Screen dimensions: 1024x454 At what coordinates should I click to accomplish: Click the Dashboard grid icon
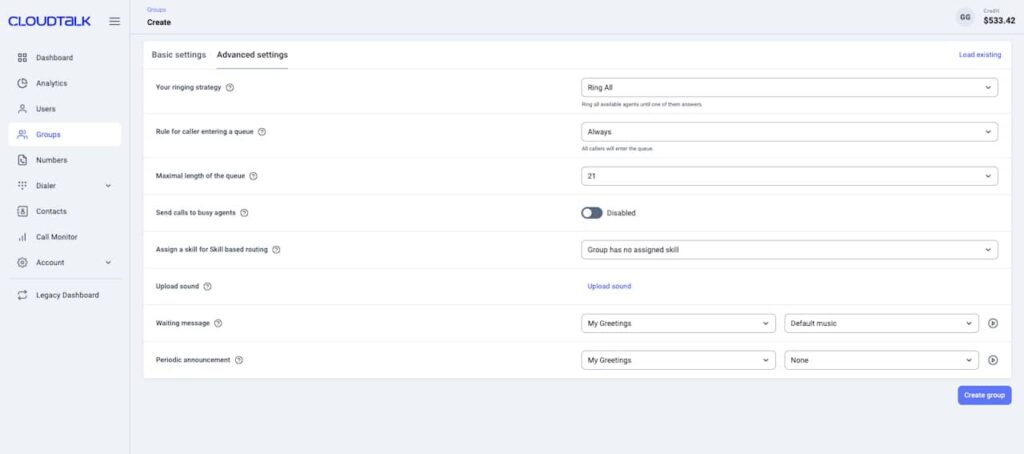22,57
